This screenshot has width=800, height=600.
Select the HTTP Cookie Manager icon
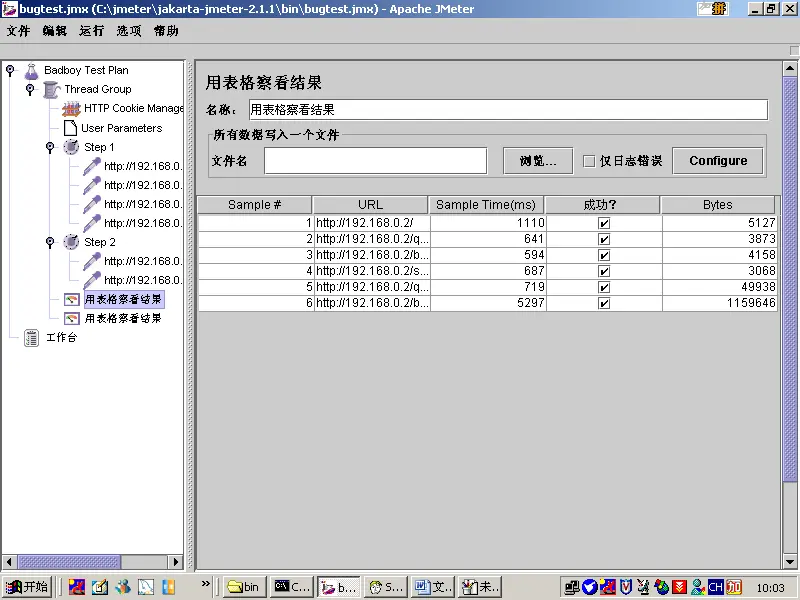71,109
